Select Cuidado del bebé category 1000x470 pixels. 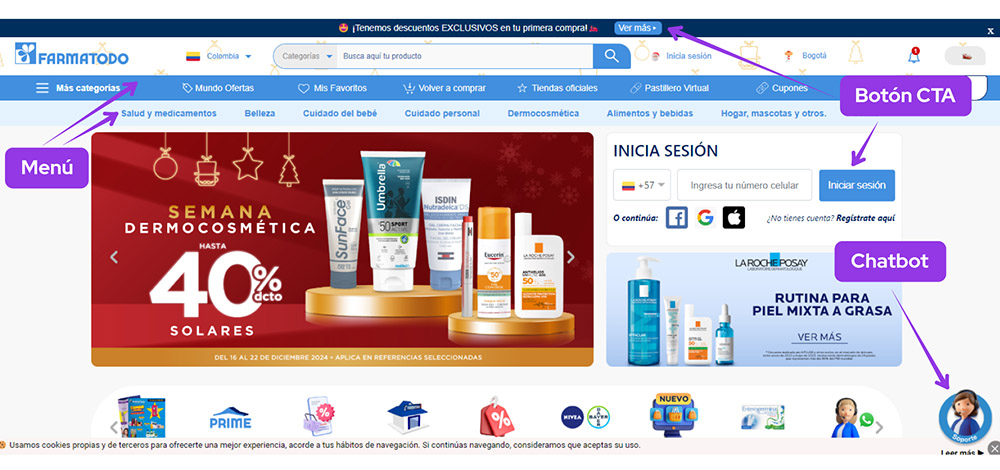(340, 114)
